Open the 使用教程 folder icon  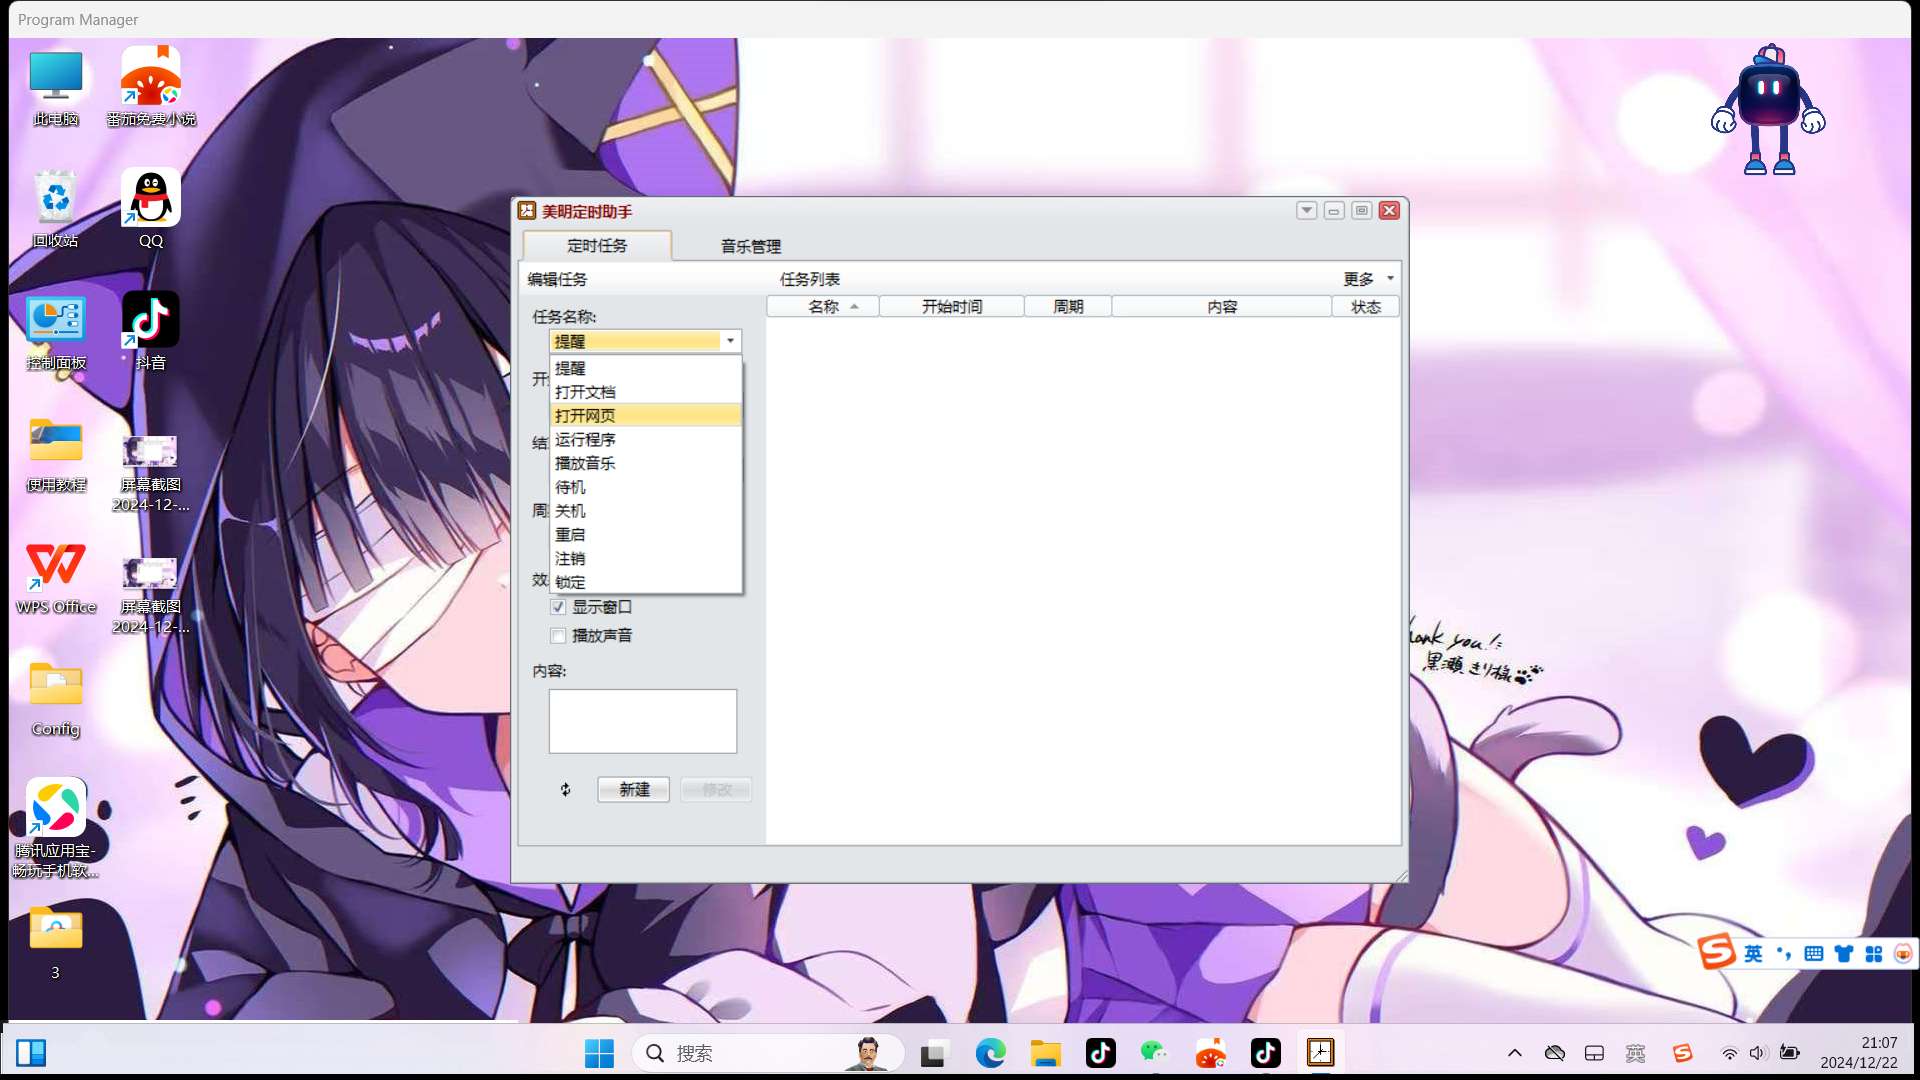[x=56, y=454]
